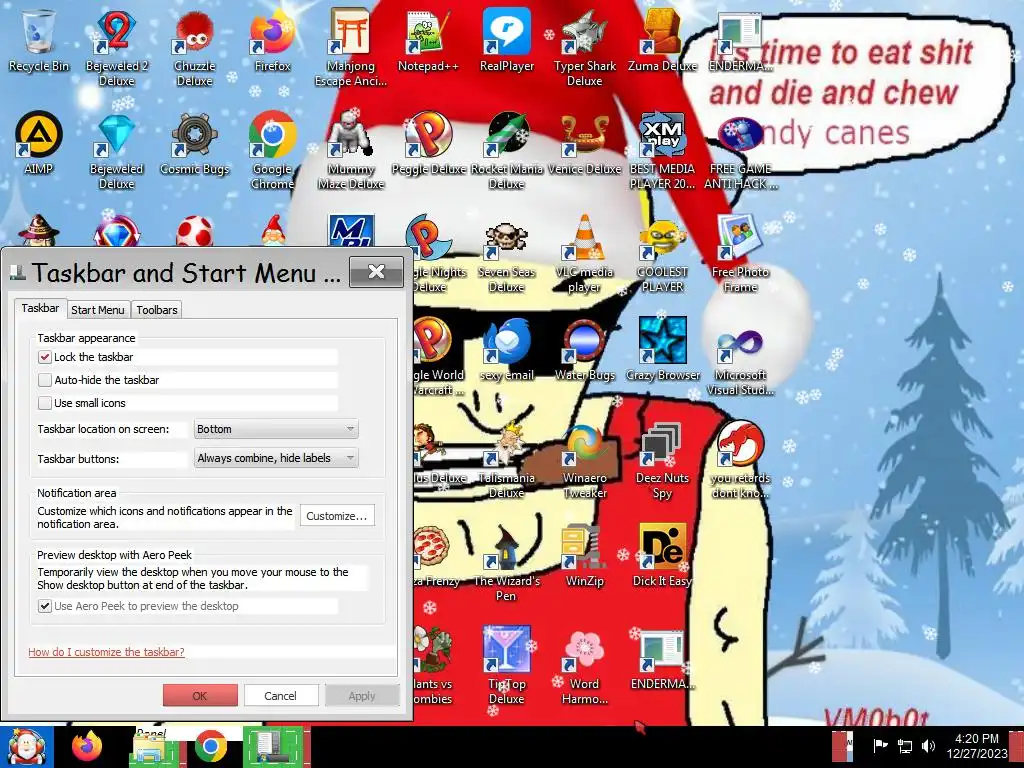Launch VLC media player shortcut
The image size is (1024, 768).
(x=584, y=255)
